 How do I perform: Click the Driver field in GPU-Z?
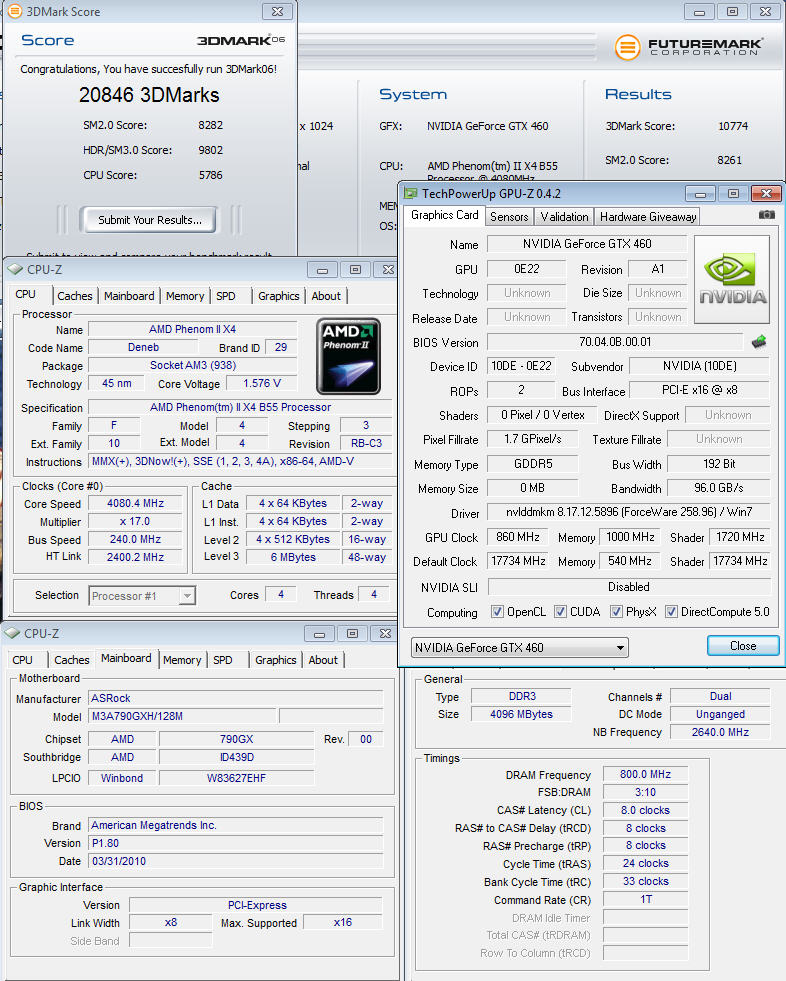pos(628,512)
